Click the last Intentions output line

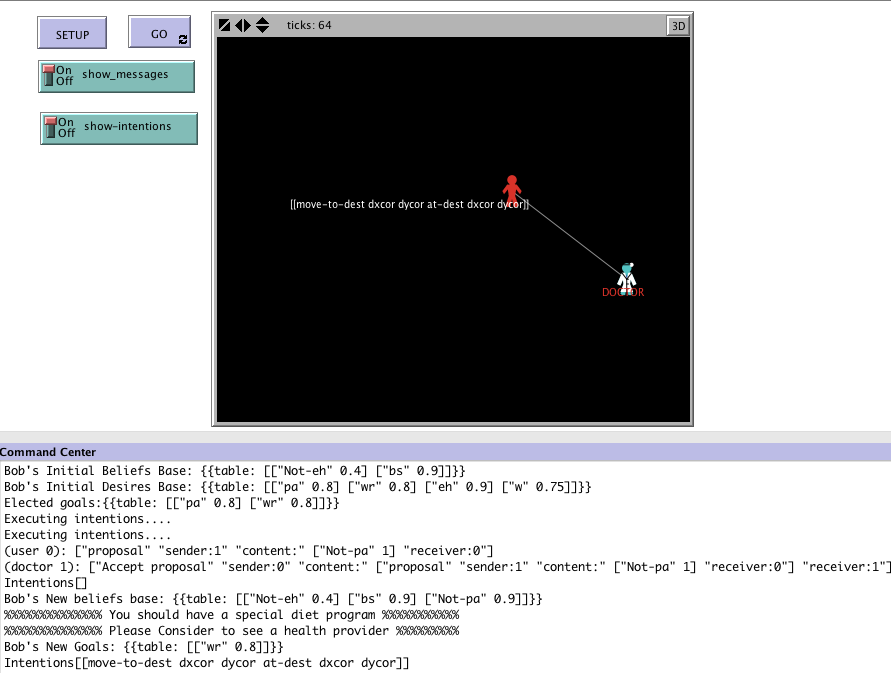tap(207, 663)
